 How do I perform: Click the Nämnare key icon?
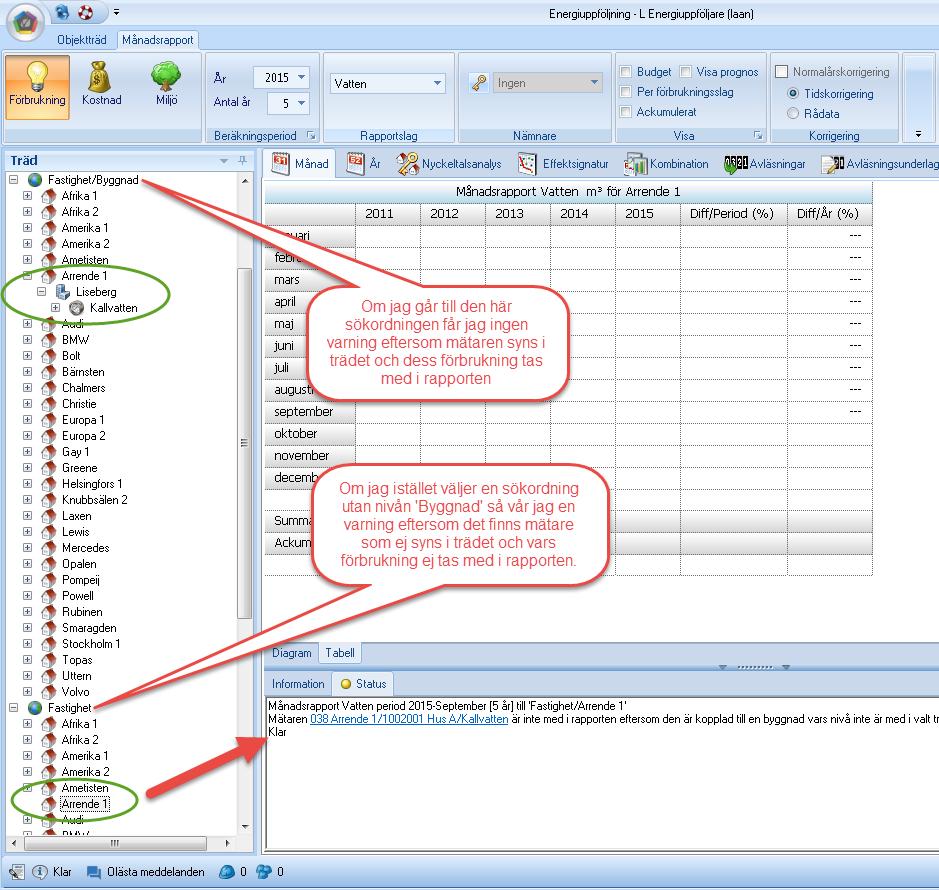click(x=478, y=83)
